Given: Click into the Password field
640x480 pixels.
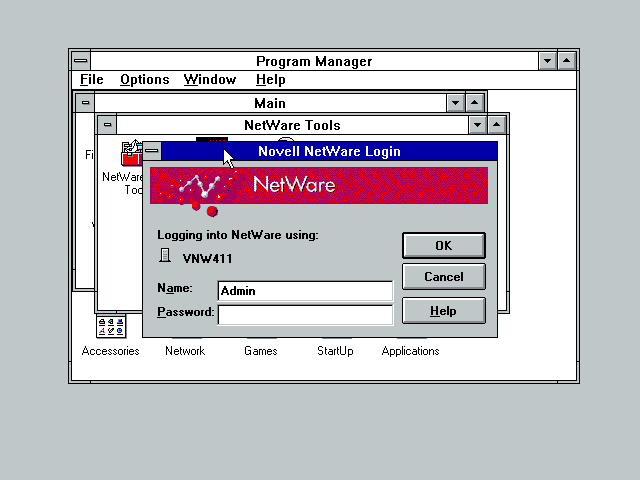Looking at the screenshot, I should pos(305,315).
